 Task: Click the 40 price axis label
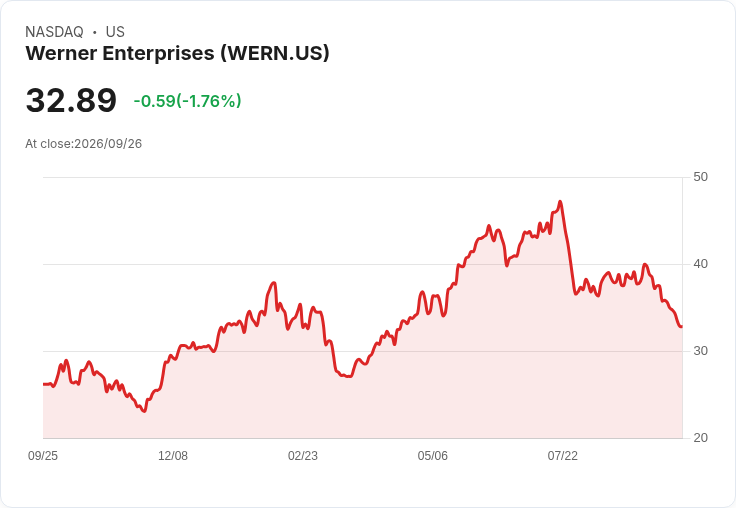[700, 264]
